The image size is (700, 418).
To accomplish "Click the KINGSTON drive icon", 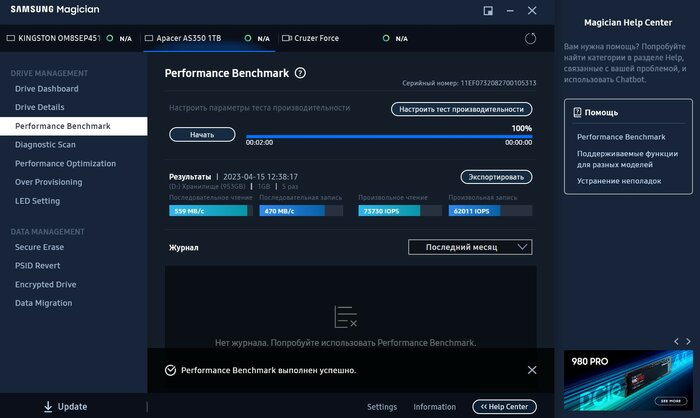I will pos(11,38).
